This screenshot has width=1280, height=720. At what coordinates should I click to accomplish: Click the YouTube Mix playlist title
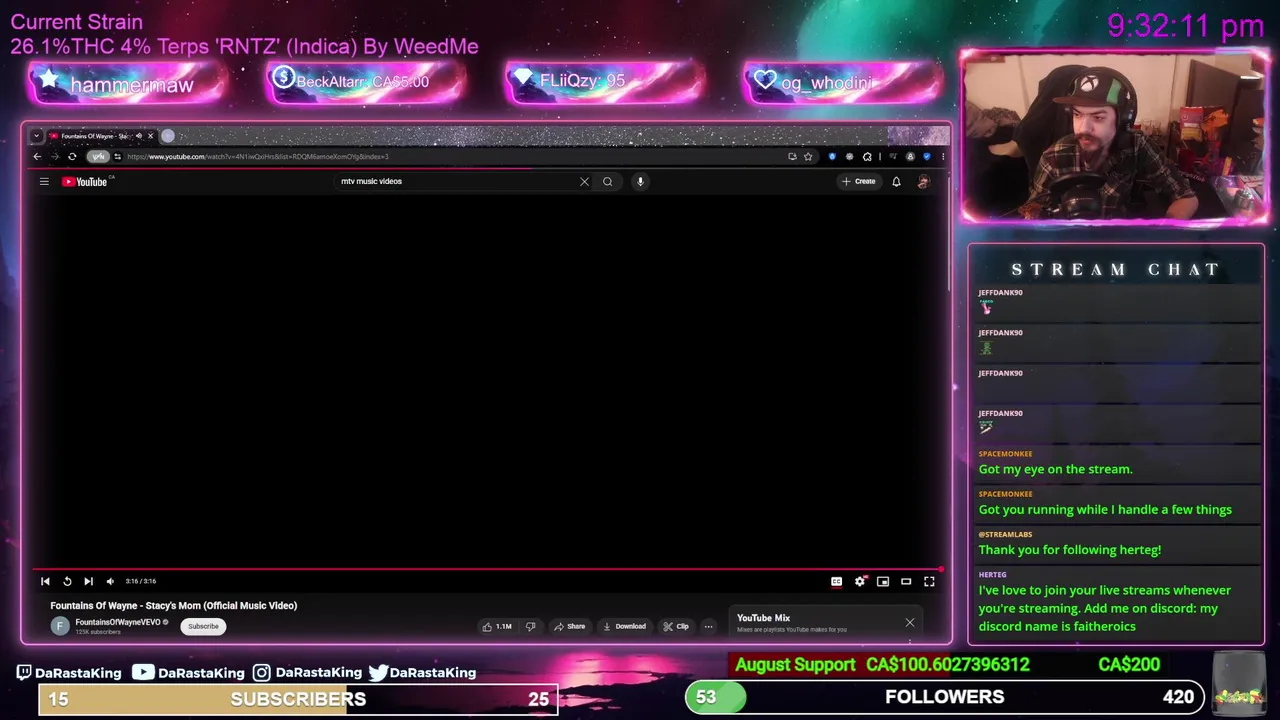763,618
